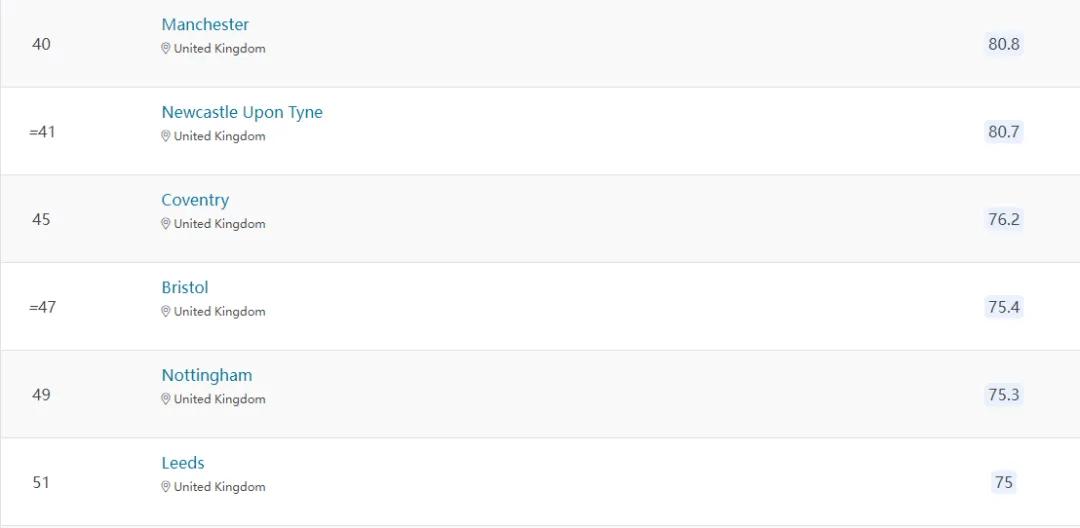Select the 75 score badge for Leeds
This screenshot has width=1080, height=528.
(1004, 482)
